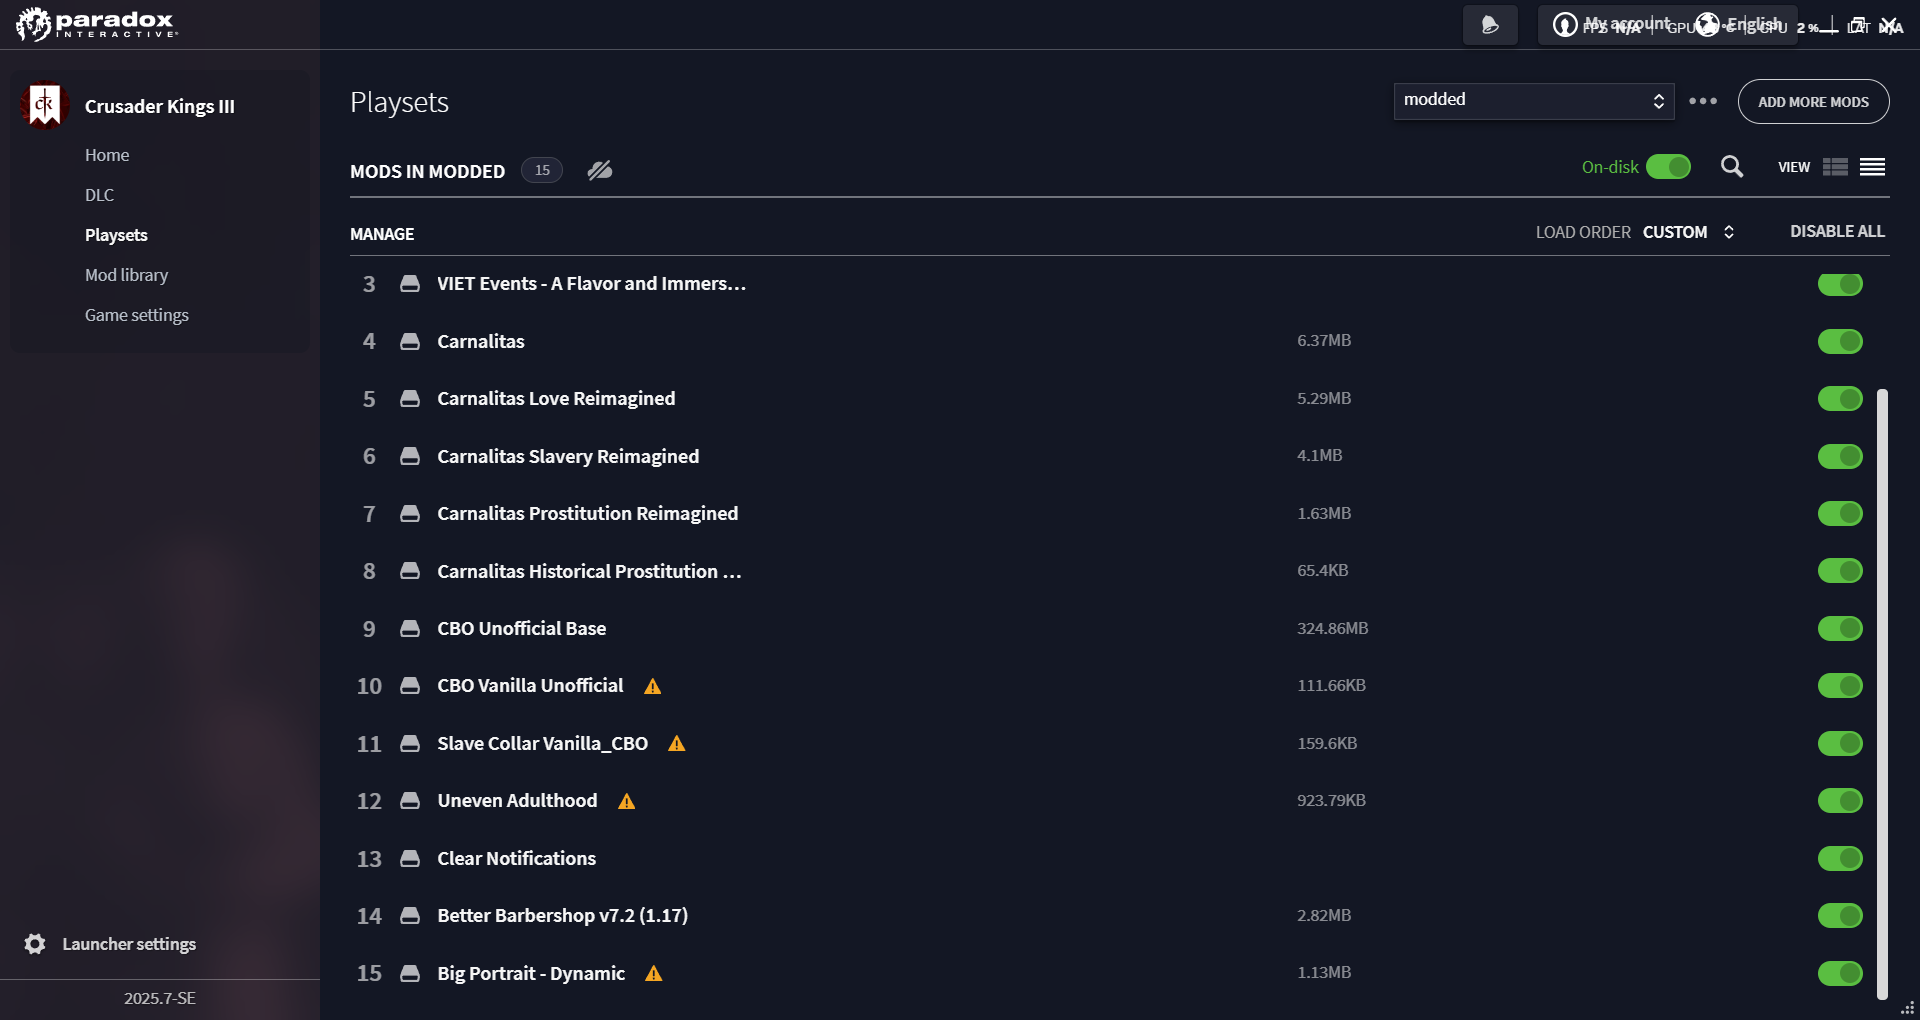Click the crossed-out icon beside the mod count
Screen dimensions: 1920x1020
(600, 170)
